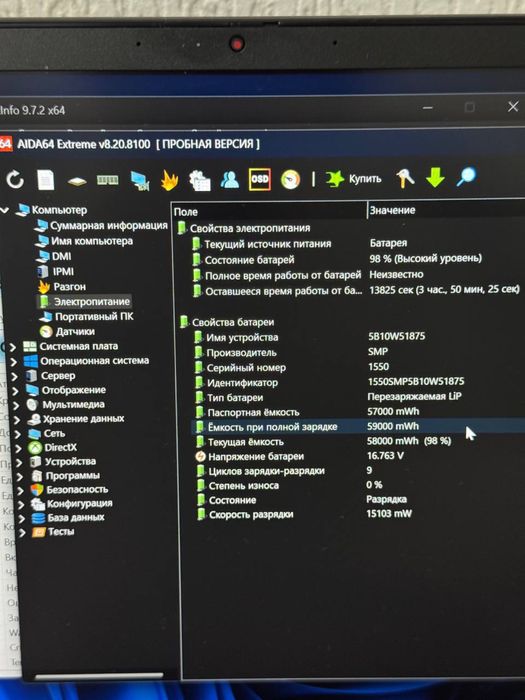Viewport: 525px width, 700px height.
Task: Click the tree panel horizontal scrollbar
Action: tap(99, 676)
